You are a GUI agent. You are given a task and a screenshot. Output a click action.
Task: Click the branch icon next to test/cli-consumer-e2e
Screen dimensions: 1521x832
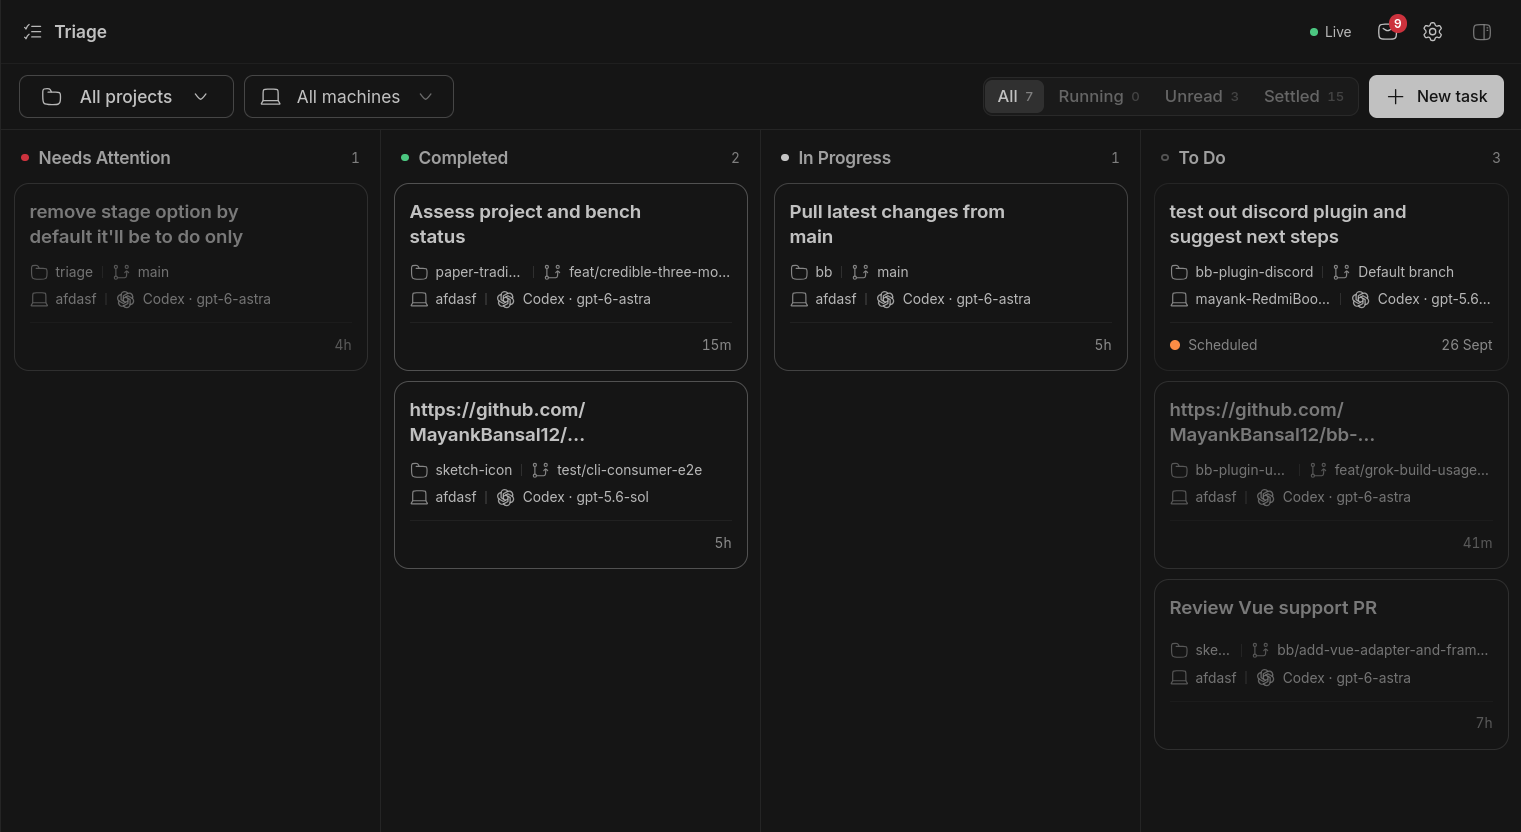(x=540, y=470)
